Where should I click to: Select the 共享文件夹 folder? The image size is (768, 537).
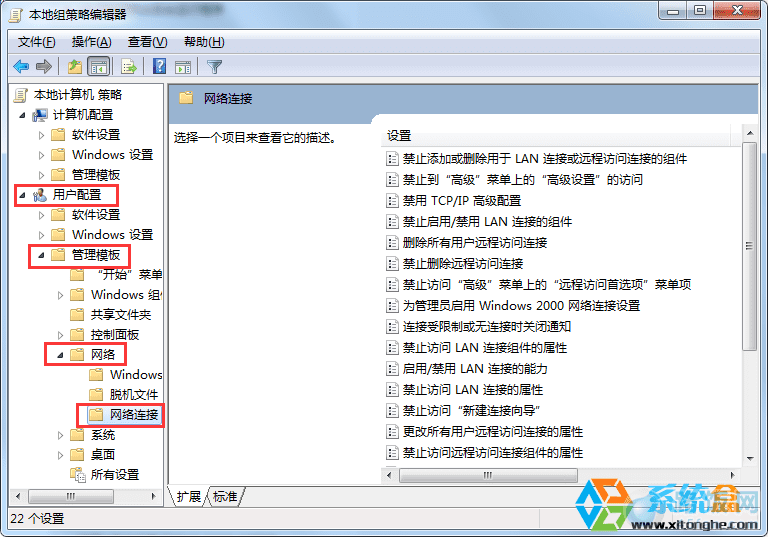click(120, 315)
